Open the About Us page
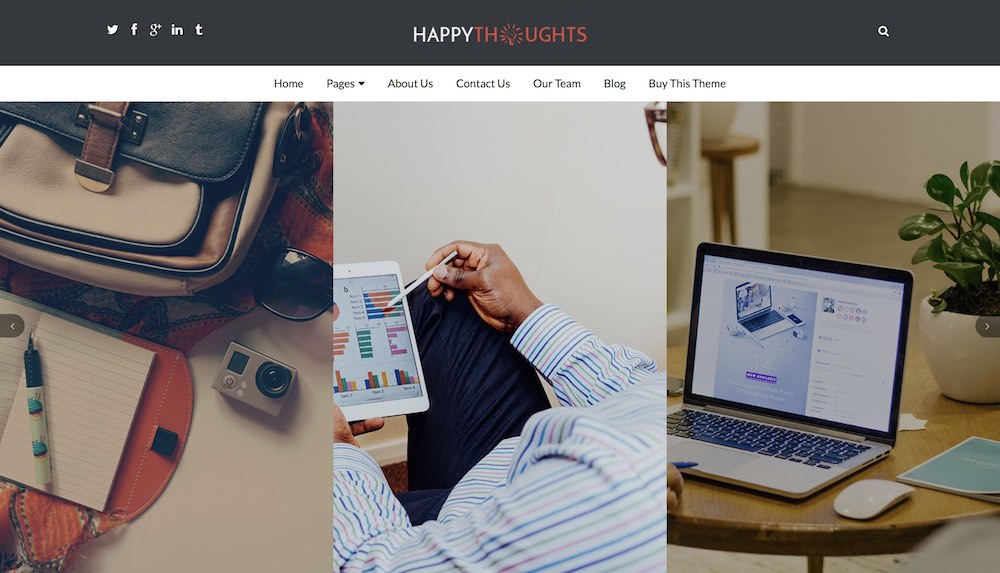This screenshot has width=1000, height=573. point(410,84)
